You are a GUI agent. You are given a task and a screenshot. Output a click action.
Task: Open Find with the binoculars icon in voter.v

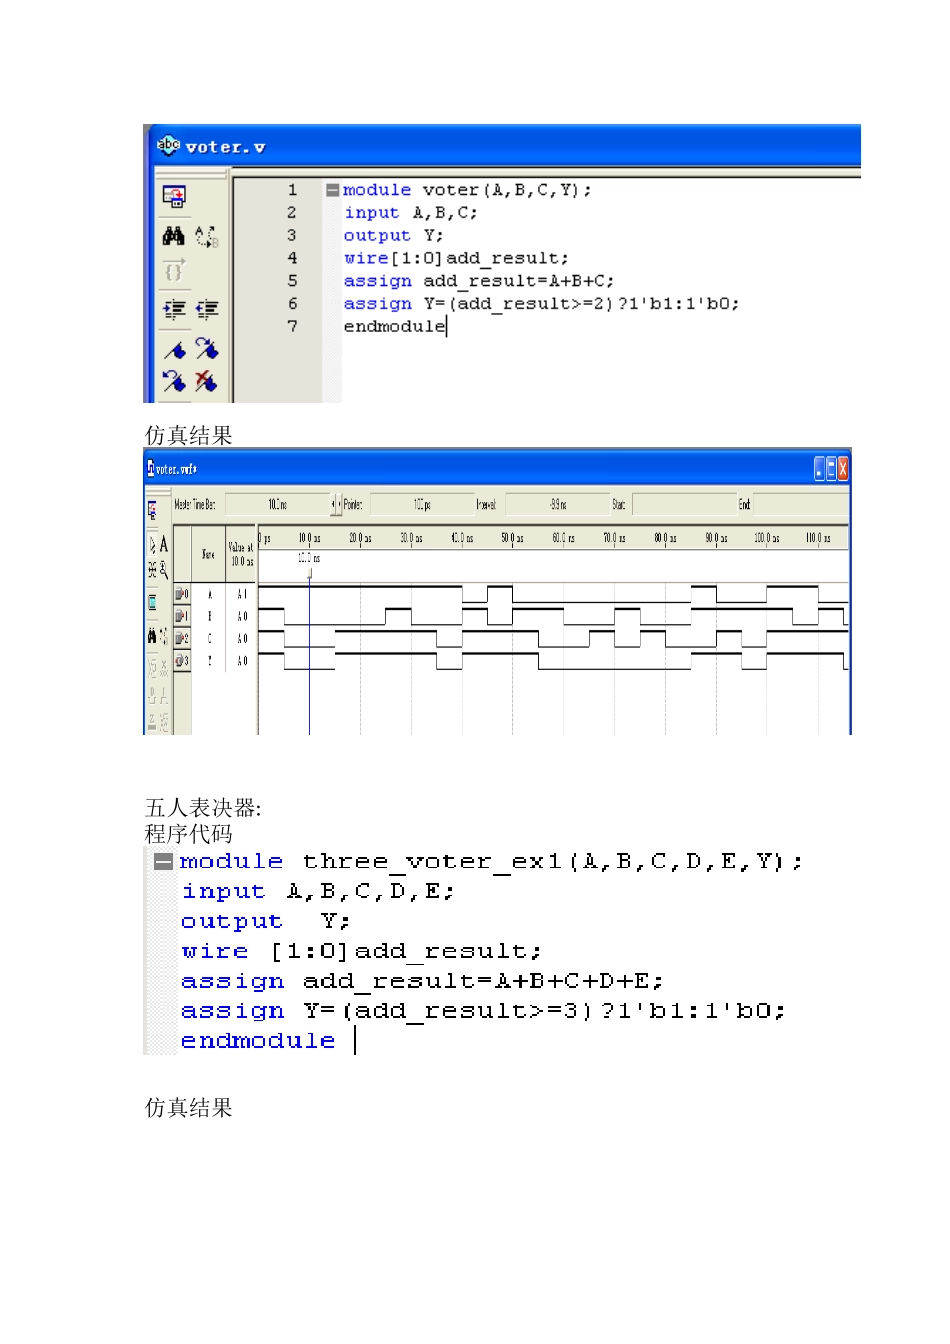click(173, 236)
